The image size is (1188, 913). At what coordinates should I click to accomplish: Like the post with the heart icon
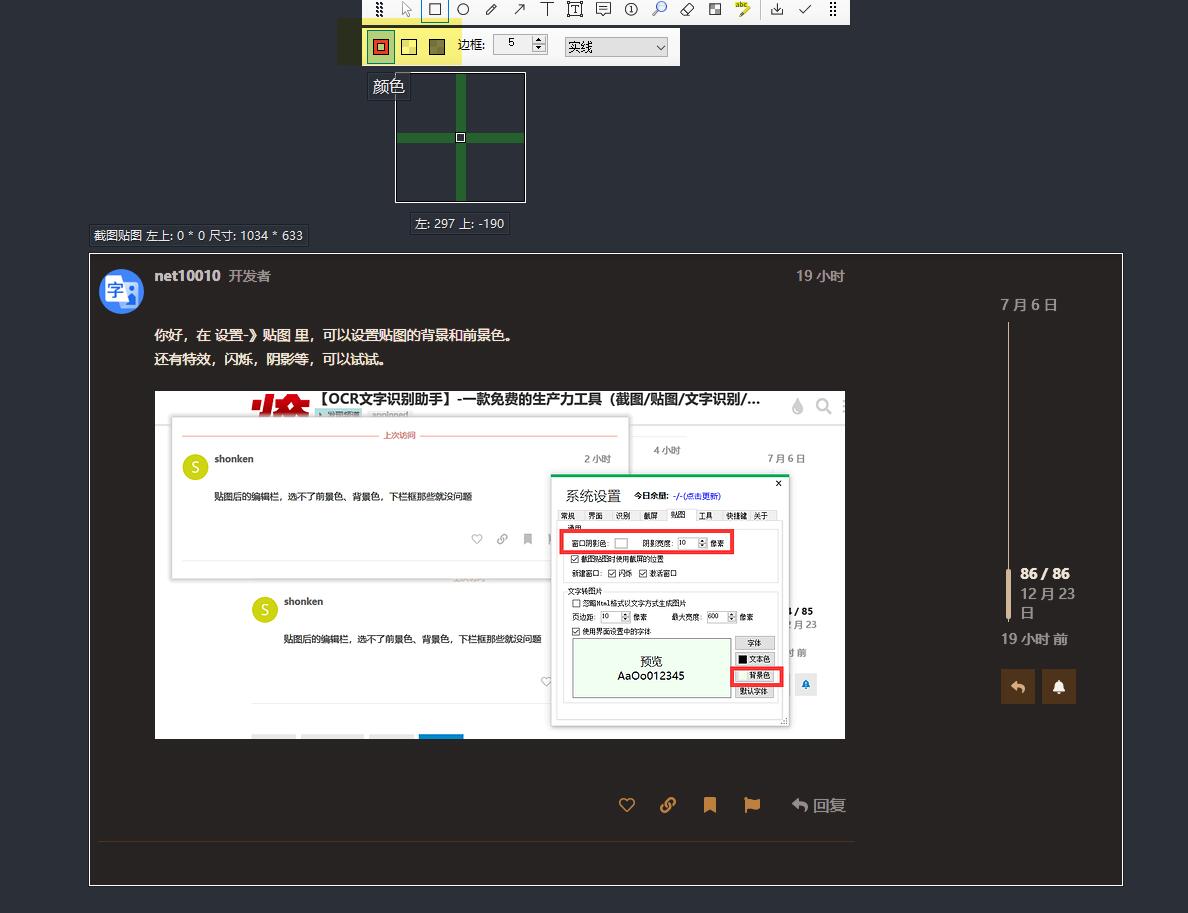point(627,805)
